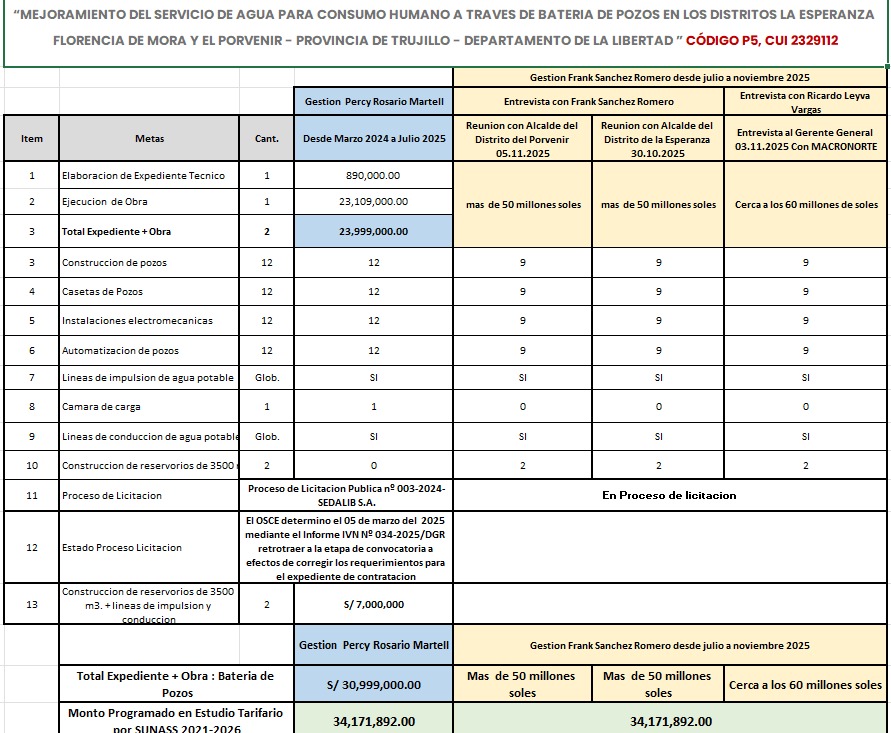Select the blue 23,999,000.00 total cell

coord(374,231)
